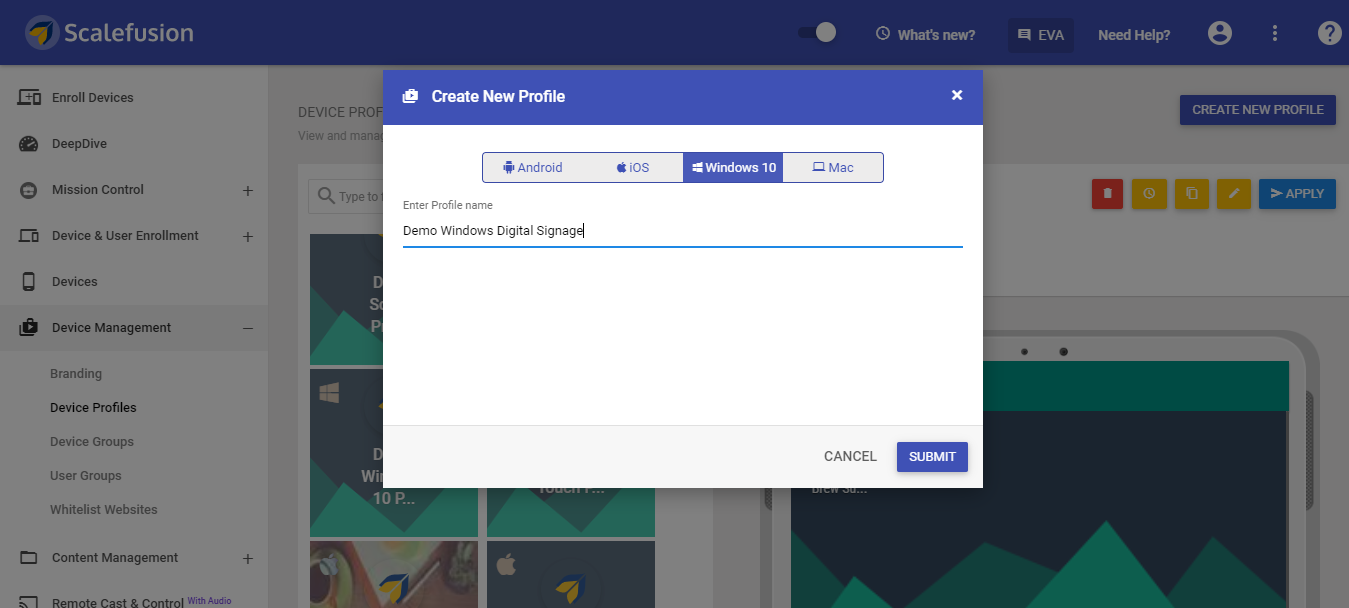Click the profile name input field
This screenshot has height=608, width=1349.
(682, 231)
